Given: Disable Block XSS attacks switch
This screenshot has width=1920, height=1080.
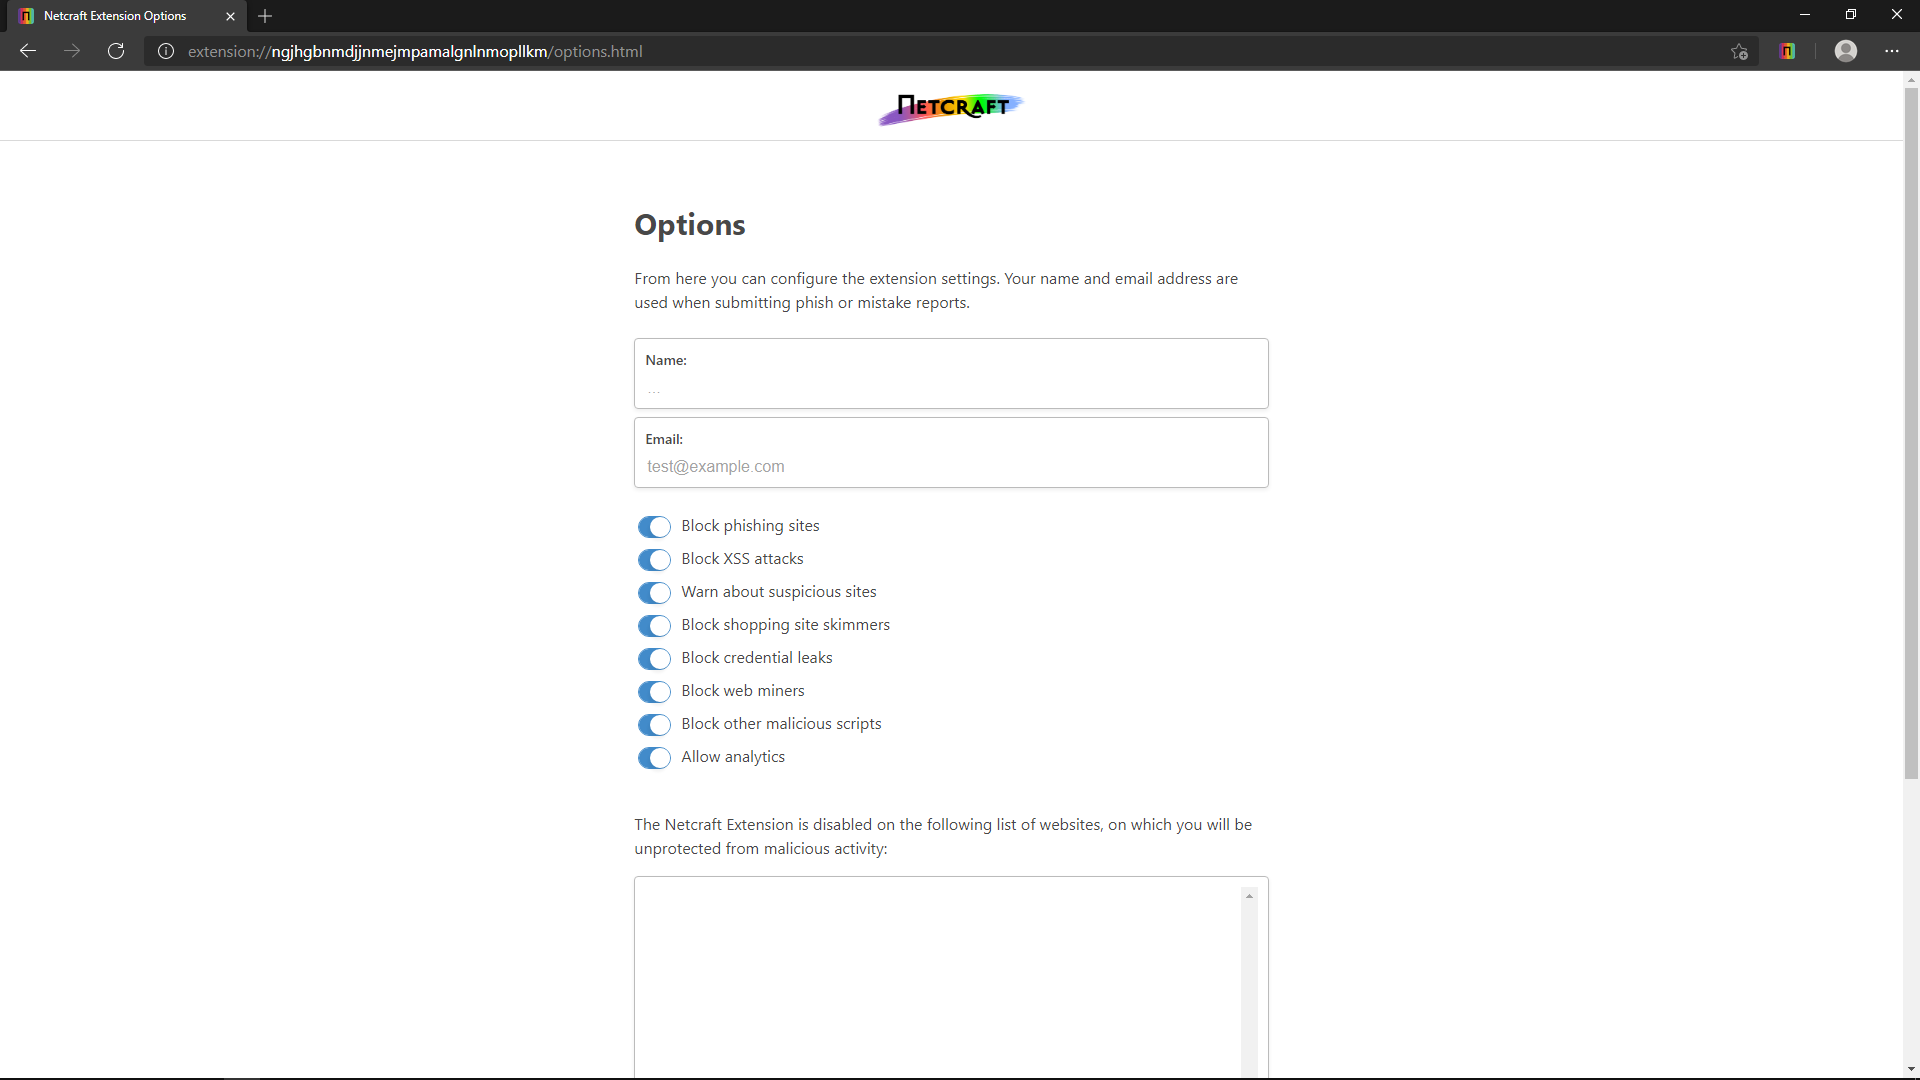Looking at the screenshot, I should click(x=654, y=560).
